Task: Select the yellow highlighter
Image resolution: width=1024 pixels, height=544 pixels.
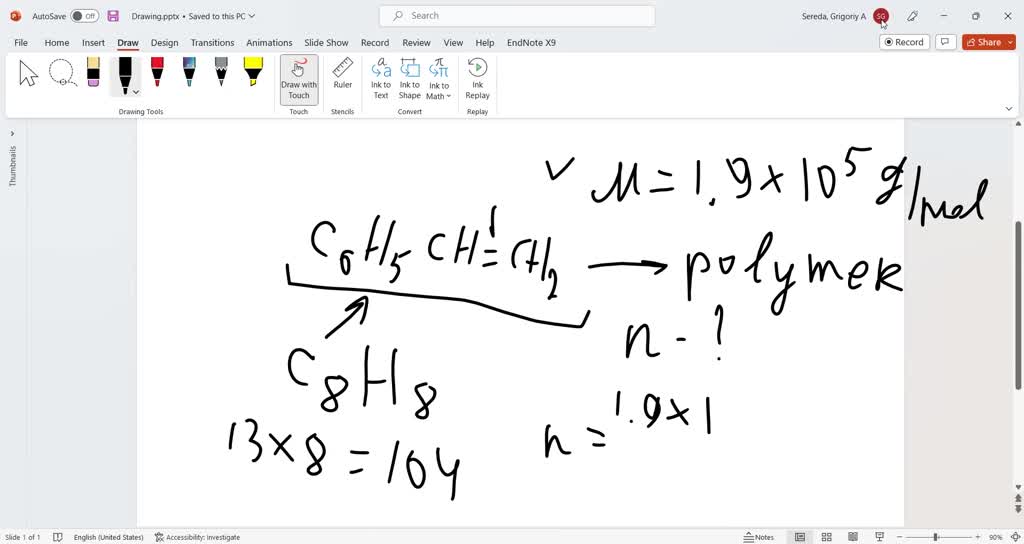Action: click(253, 72)
